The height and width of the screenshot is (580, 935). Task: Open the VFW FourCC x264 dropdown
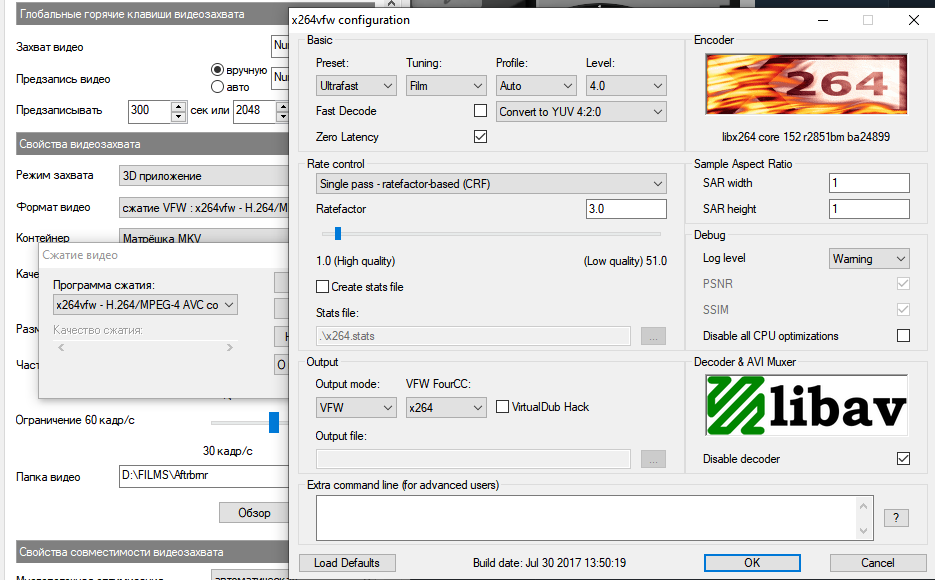click(446, 408)
